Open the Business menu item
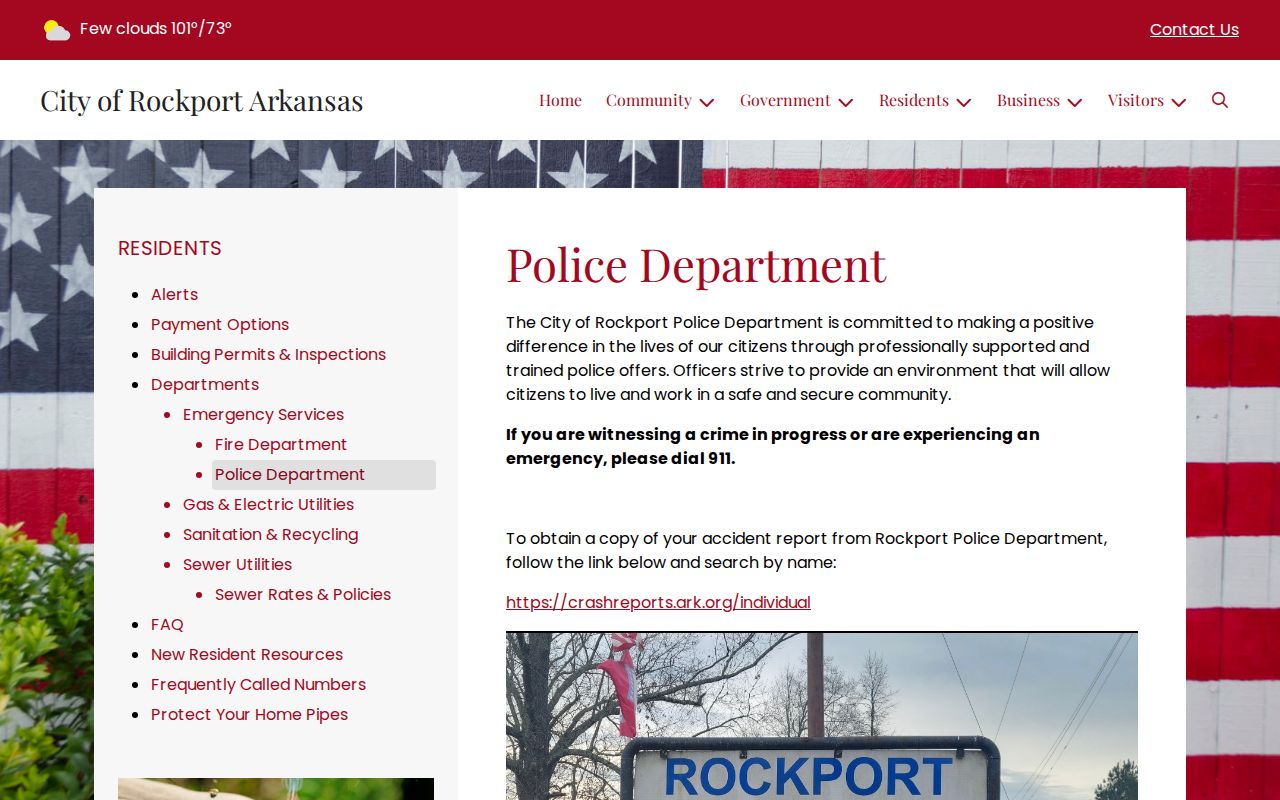The image size is (1280, 800). pos(1028,100)
